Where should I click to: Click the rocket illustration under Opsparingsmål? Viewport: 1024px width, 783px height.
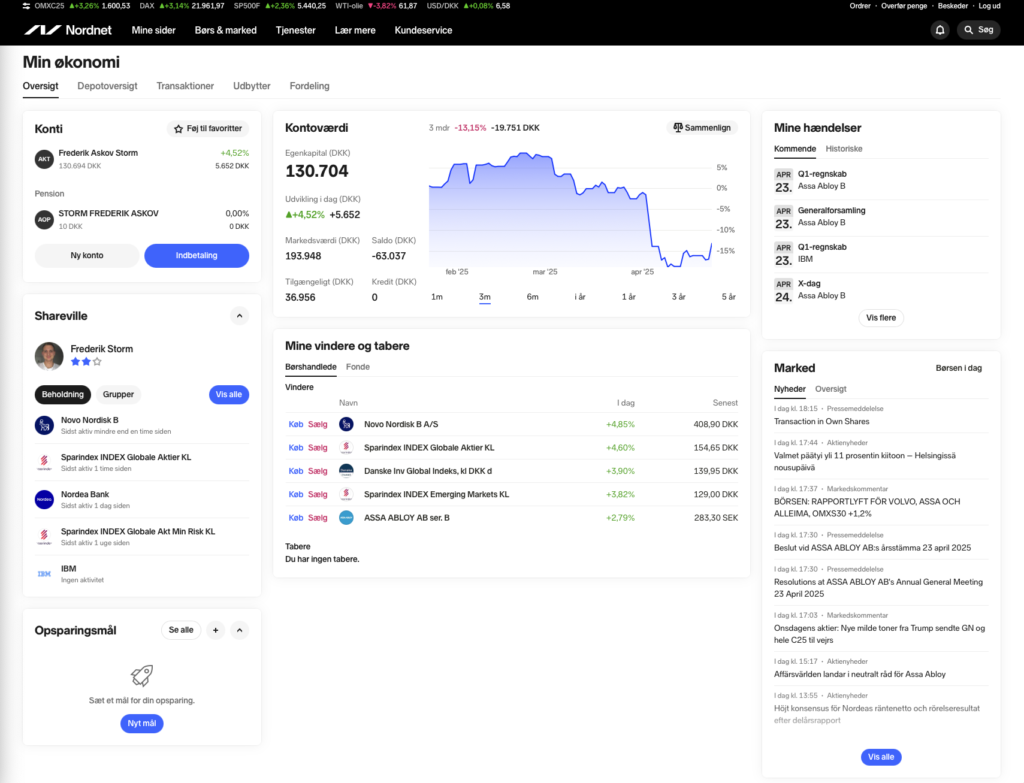tap(141, 676)
